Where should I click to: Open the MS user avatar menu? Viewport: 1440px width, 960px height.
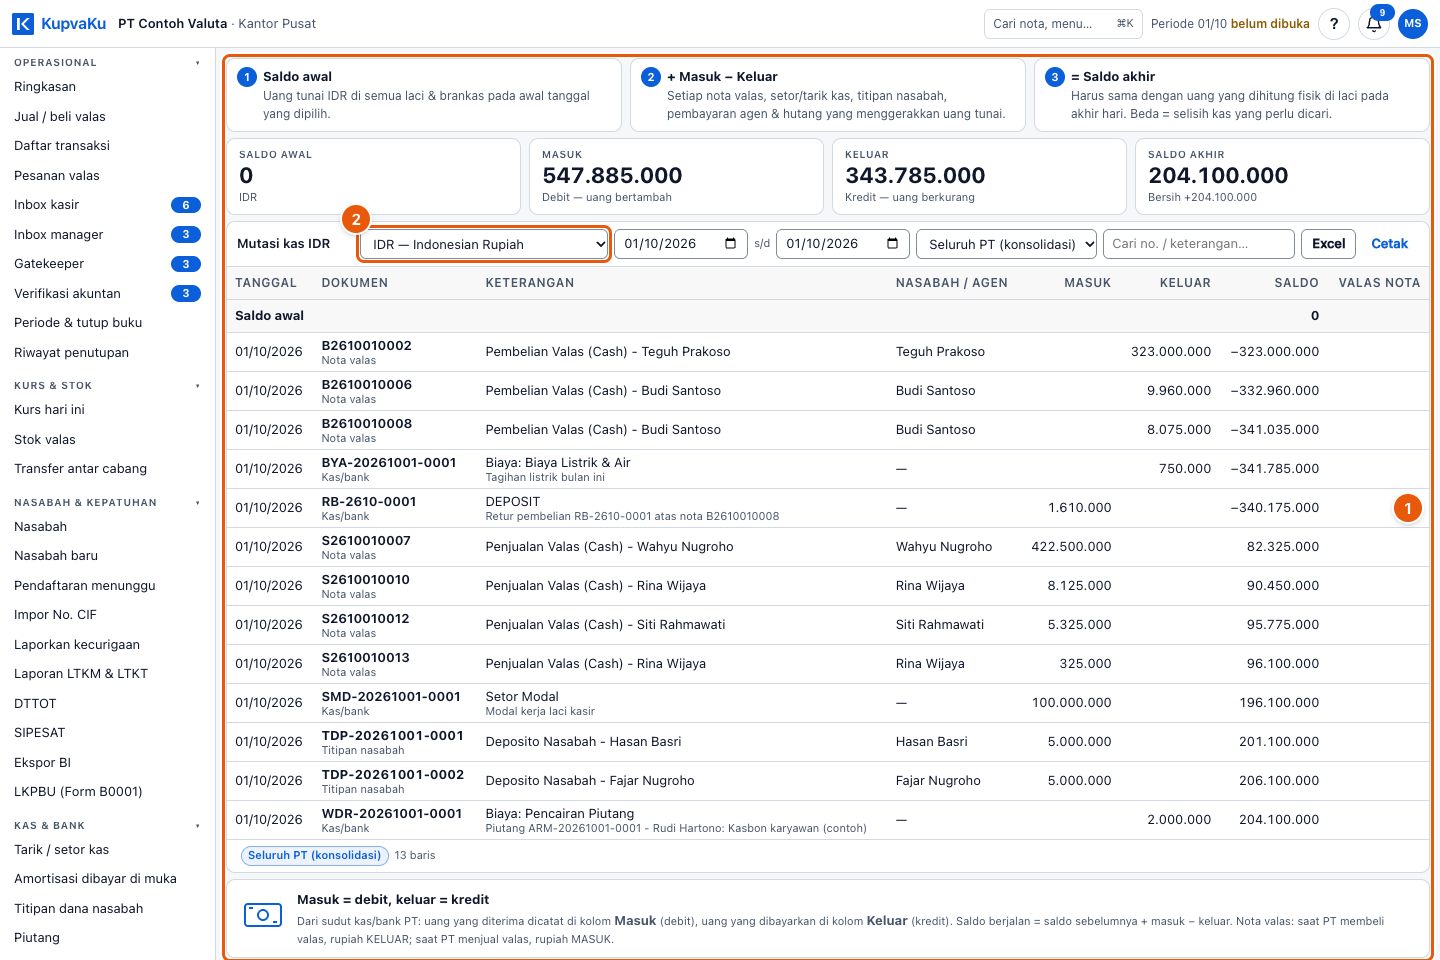point(1413,24)
